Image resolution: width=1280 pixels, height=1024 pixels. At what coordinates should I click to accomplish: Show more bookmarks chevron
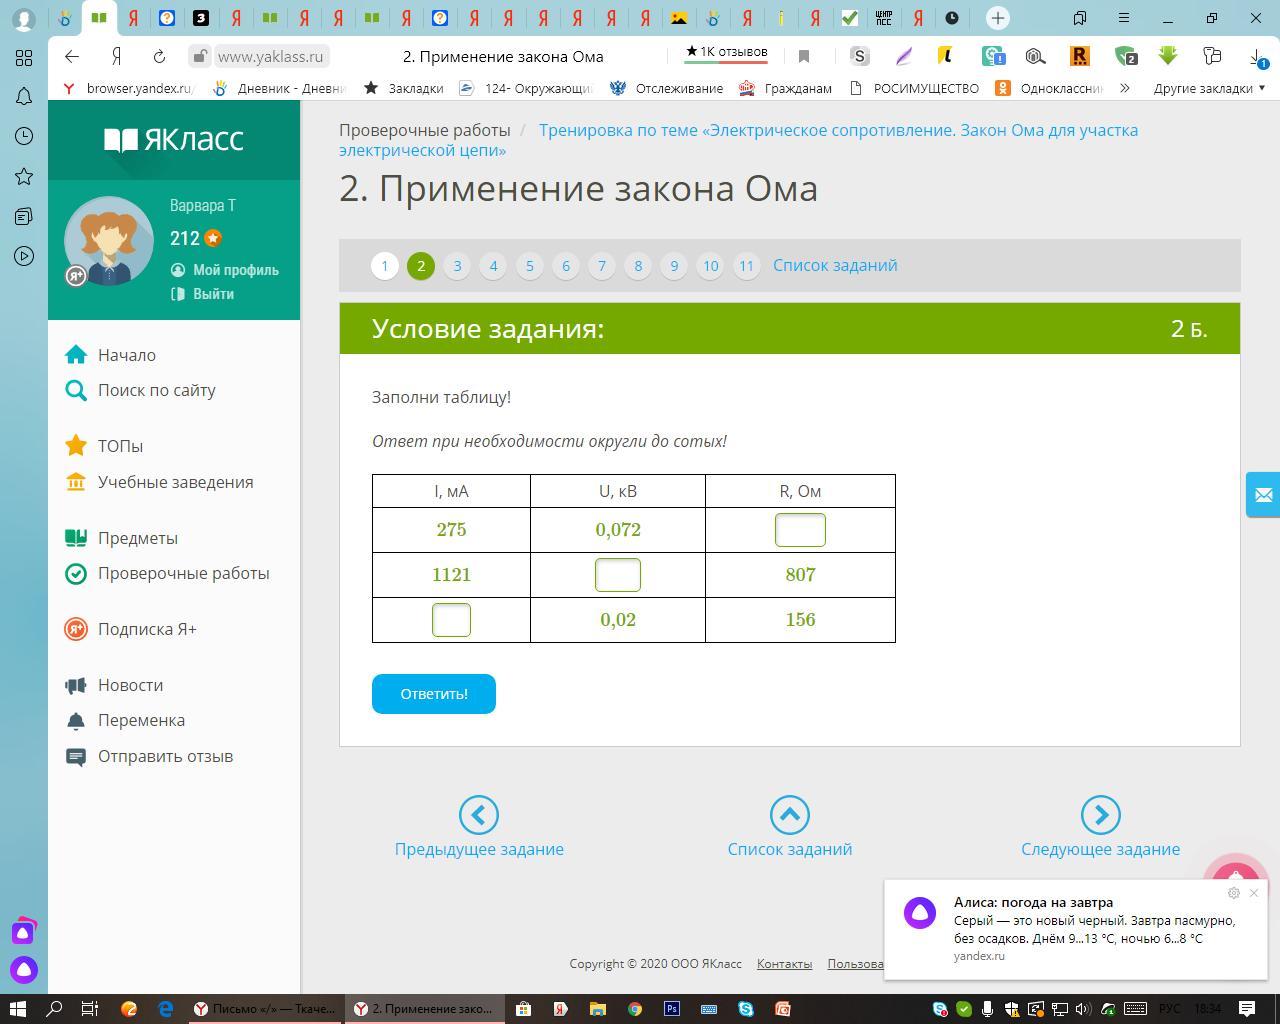(x=1125, y=88)
